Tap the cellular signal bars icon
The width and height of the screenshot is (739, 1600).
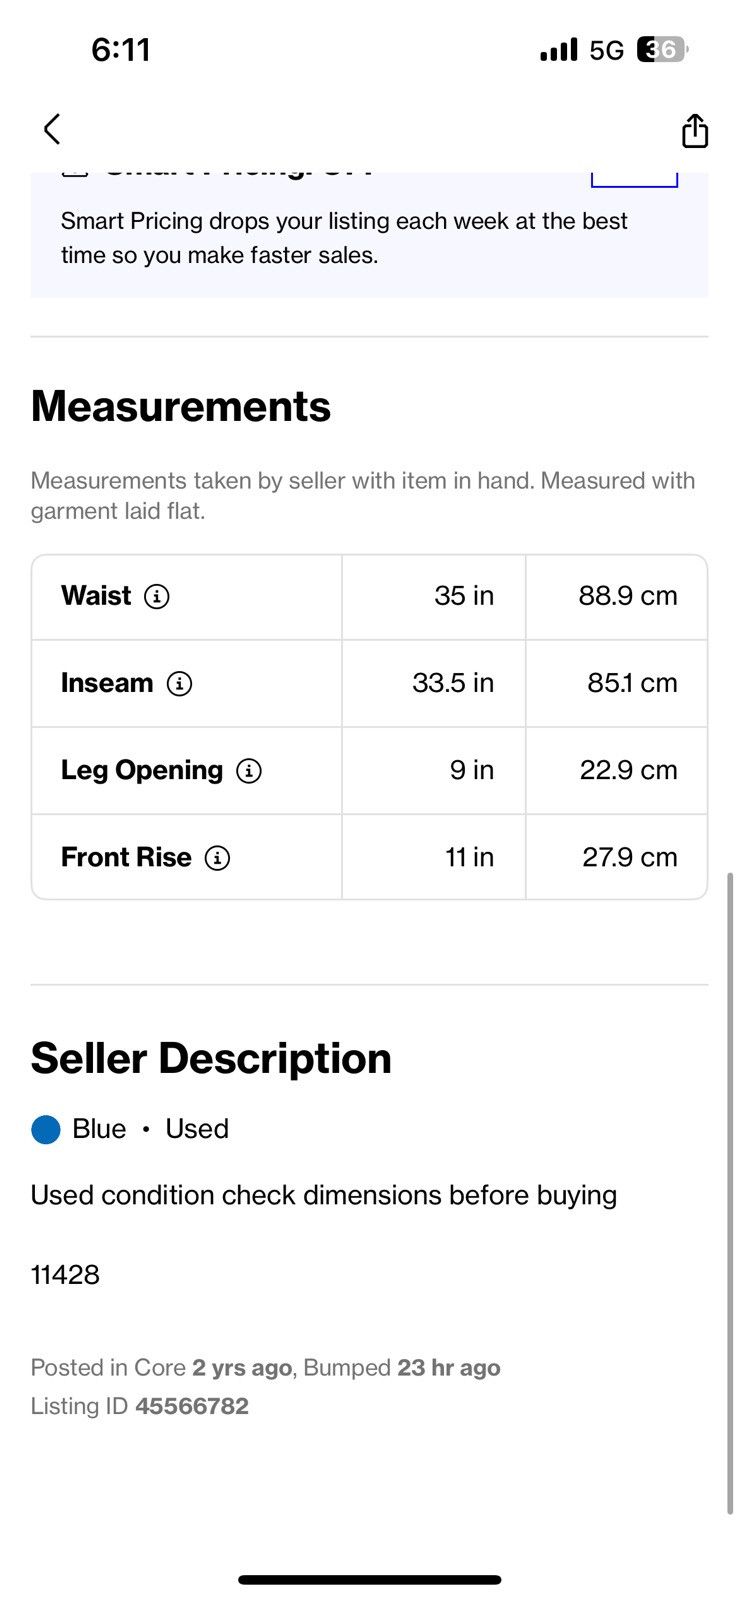tap(559, 50)
